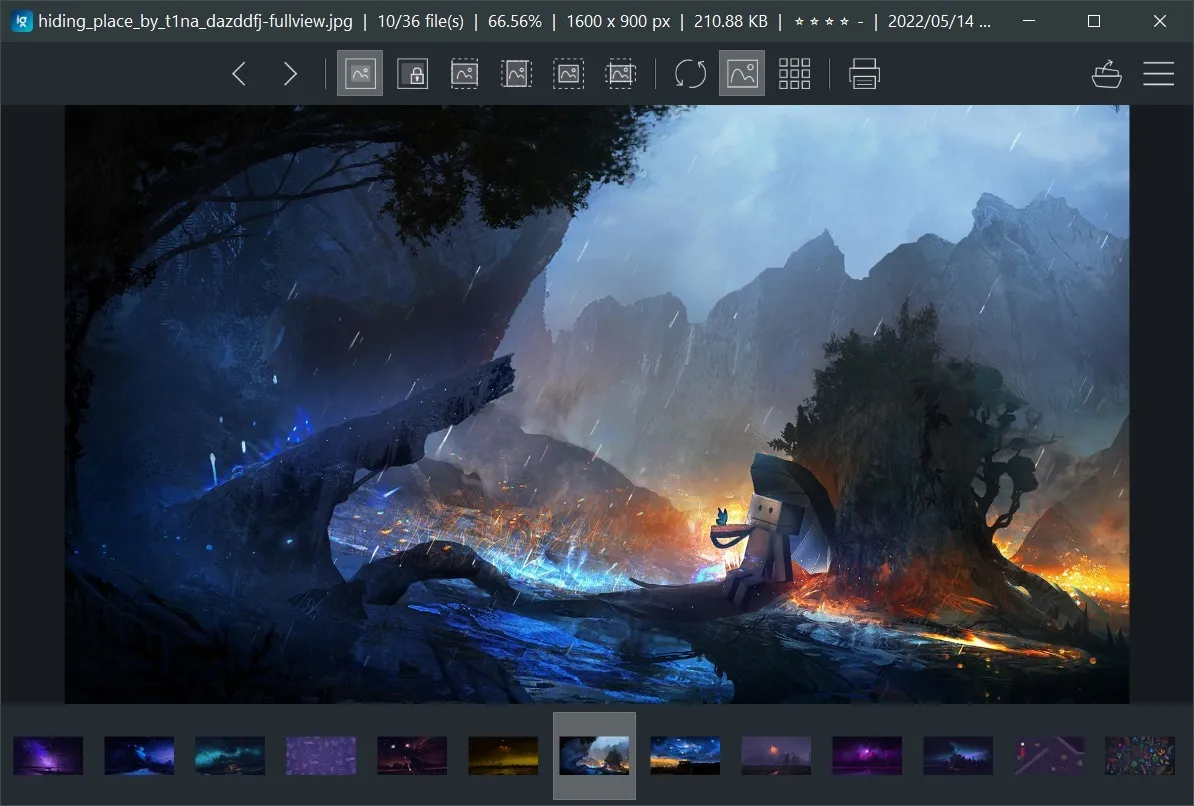This screenshot has height=806, width=1194.
Task: Open the dark blue night road thumbnail
Action: (x=139, y=755)
